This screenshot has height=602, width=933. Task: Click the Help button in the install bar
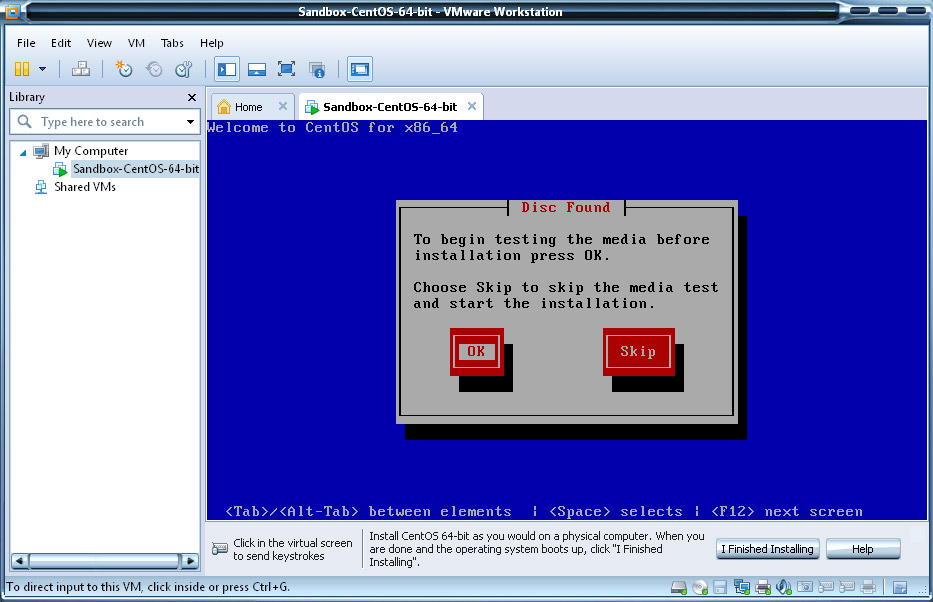(863, 548)
